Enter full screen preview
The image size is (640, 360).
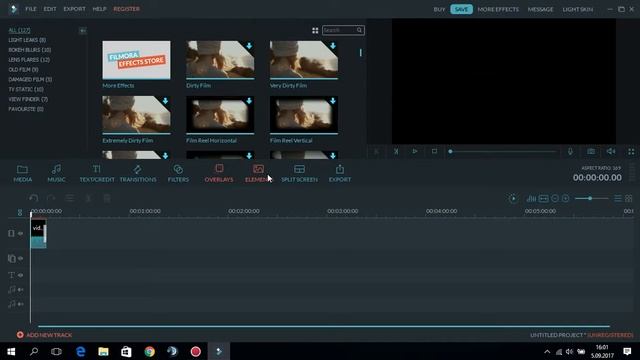pos(631,151)
